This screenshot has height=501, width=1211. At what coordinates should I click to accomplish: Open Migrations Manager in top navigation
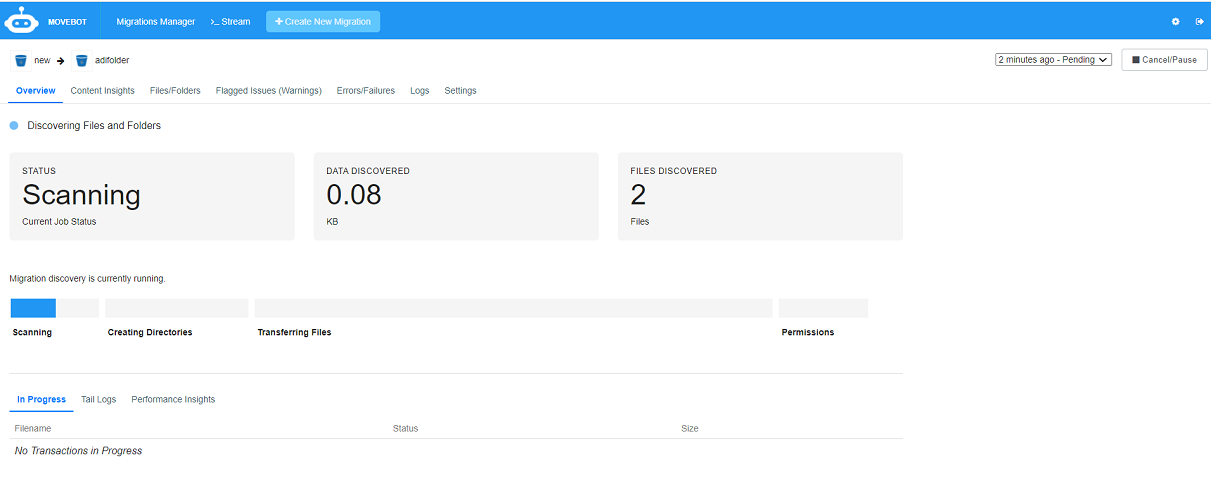point(155,21)
